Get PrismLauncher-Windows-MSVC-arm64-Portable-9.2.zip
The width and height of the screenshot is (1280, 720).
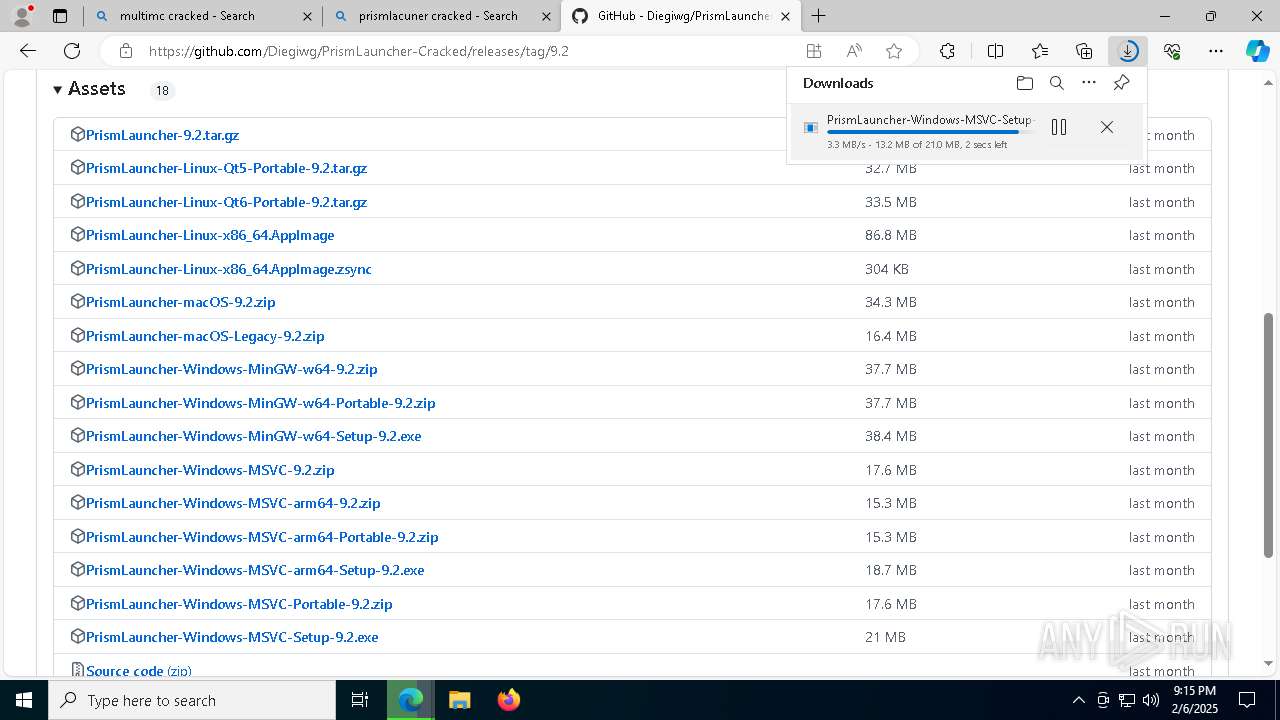(262, 537)
